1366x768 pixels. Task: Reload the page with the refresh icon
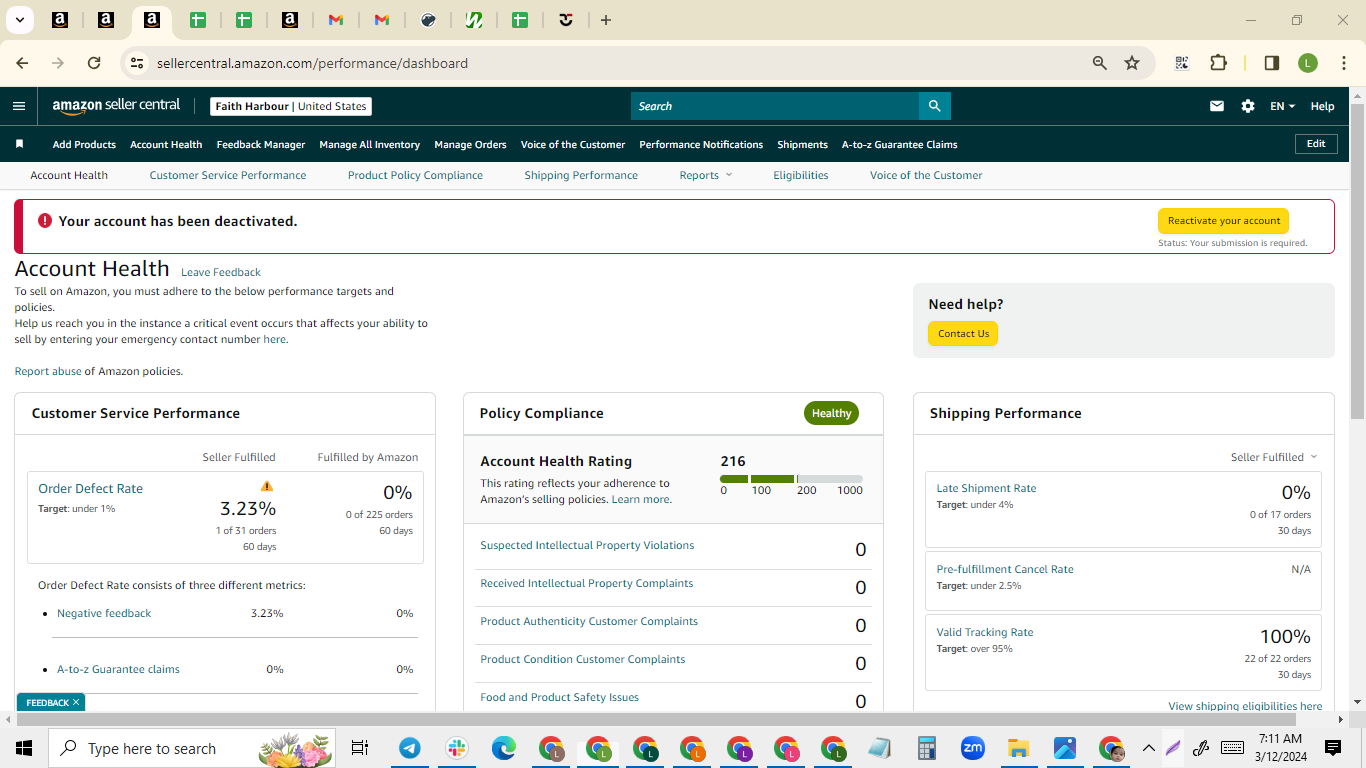pos(94,63)
